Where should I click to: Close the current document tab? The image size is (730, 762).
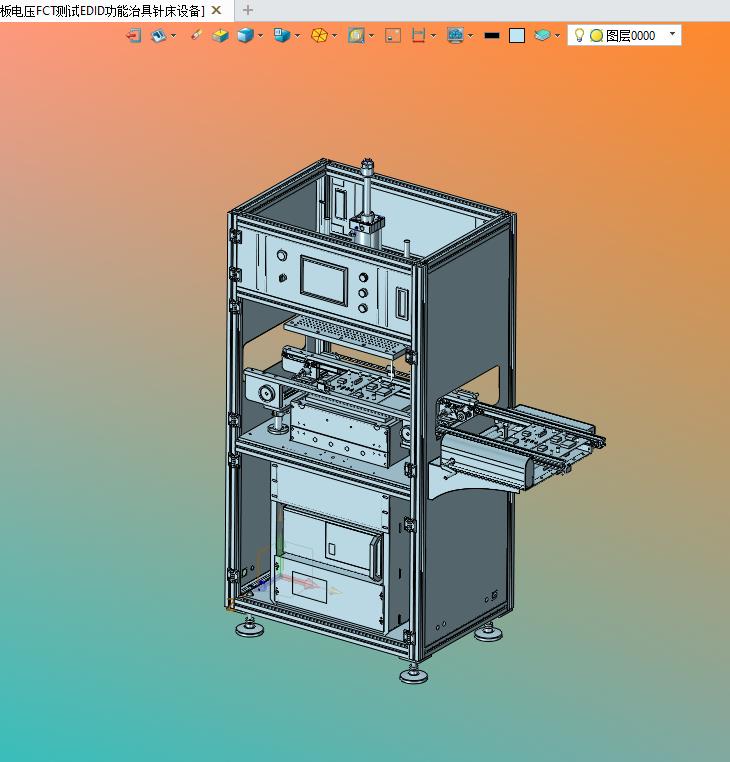pos(216,10)
